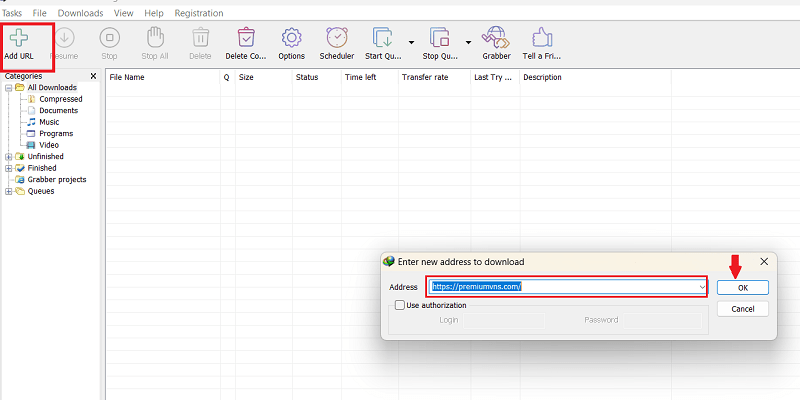Click the Stop All hand icon
Screen dimensions: 800x400
coord(155,38)
